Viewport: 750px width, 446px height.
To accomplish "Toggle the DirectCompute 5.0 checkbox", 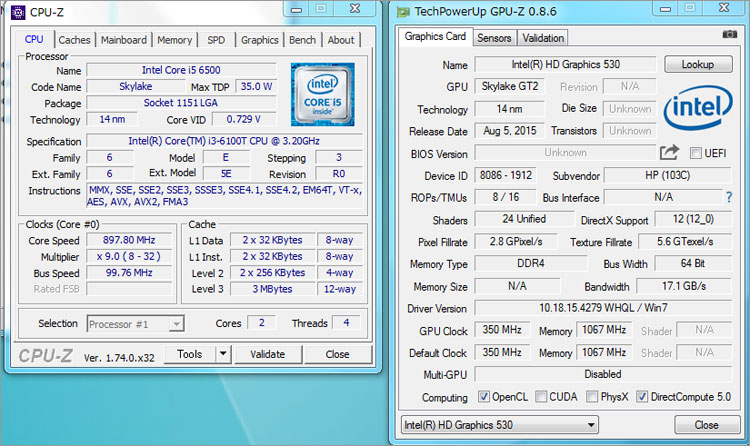I will click(x=642, y=397).
